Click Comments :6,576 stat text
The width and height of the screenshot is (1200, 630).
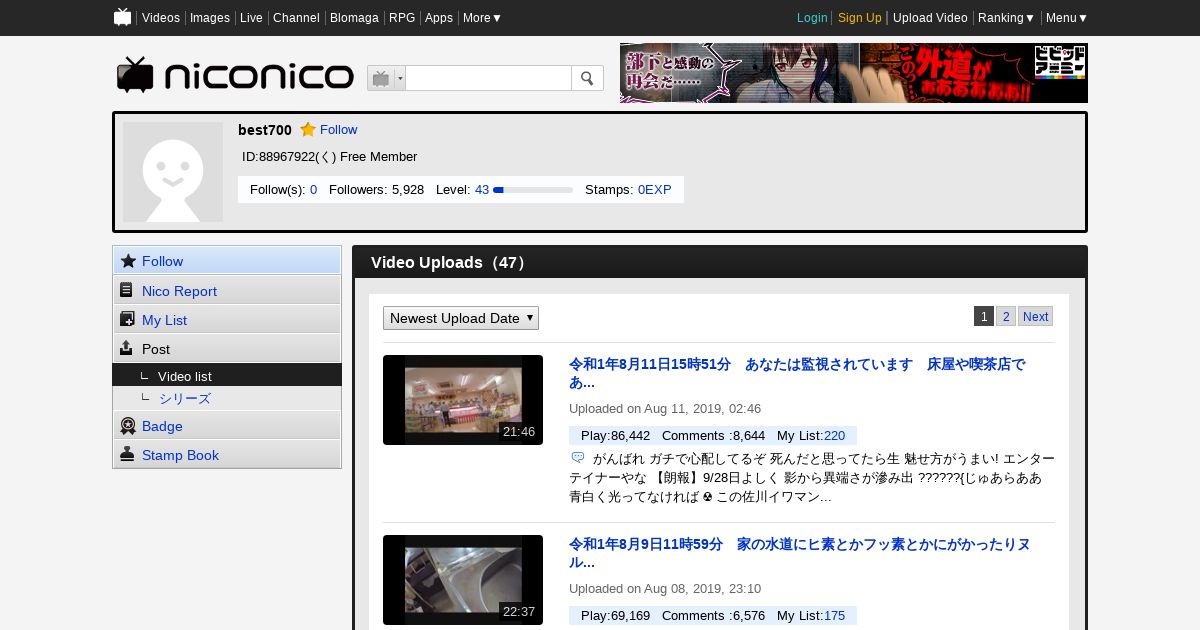(x=713, y=615)
